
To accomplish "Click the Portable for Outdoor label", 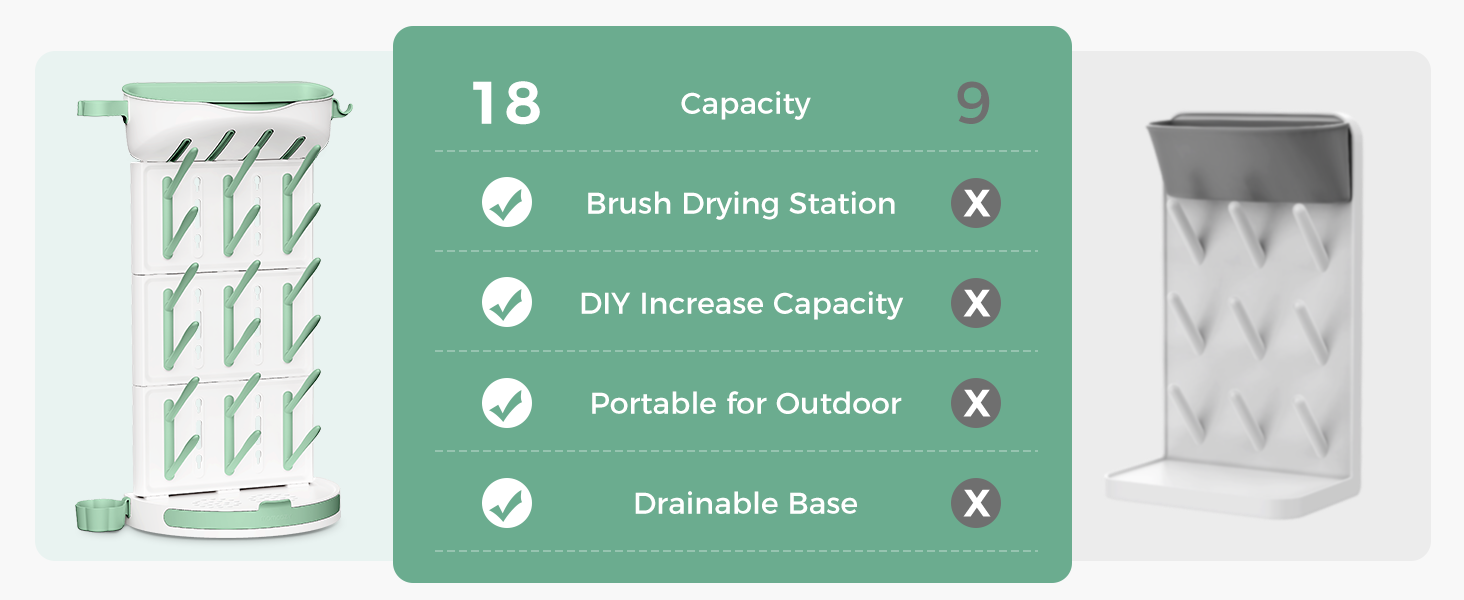I will click(x=745, y=404).
